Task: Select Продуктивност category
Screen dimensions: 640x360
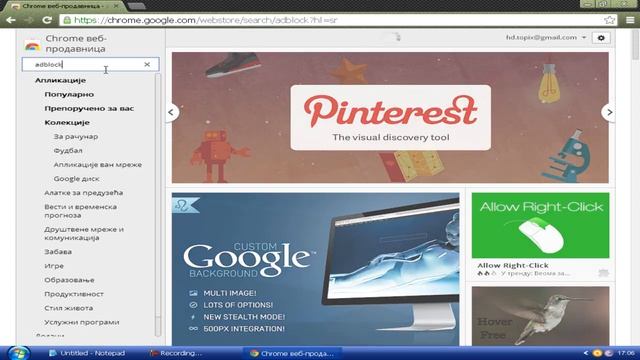Action: tap(74, 294)
